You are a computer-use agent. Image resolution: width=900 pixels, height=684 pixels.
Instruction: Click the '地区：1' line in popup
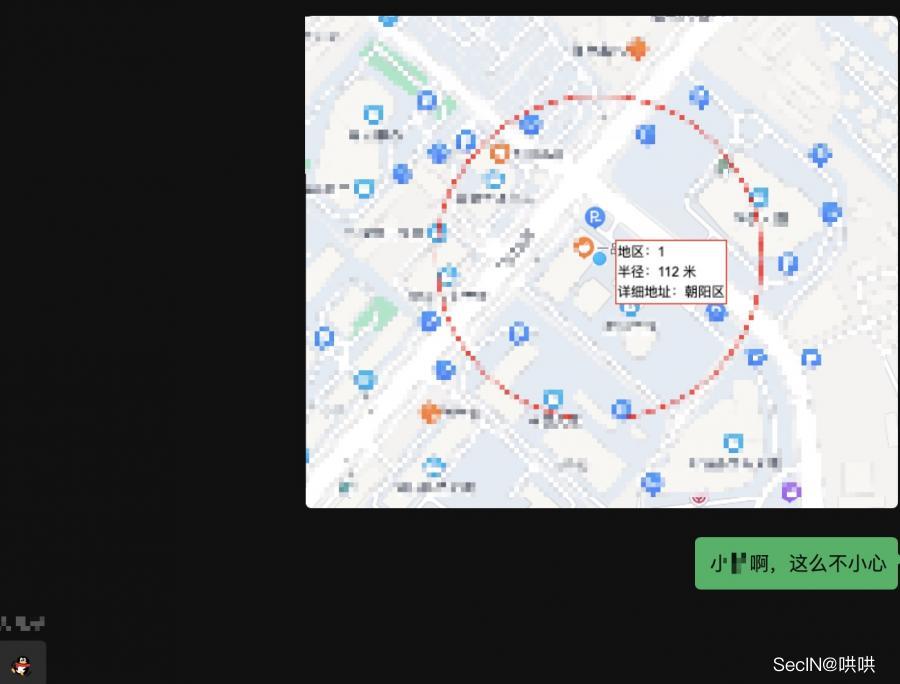click(x=641, y=251)
